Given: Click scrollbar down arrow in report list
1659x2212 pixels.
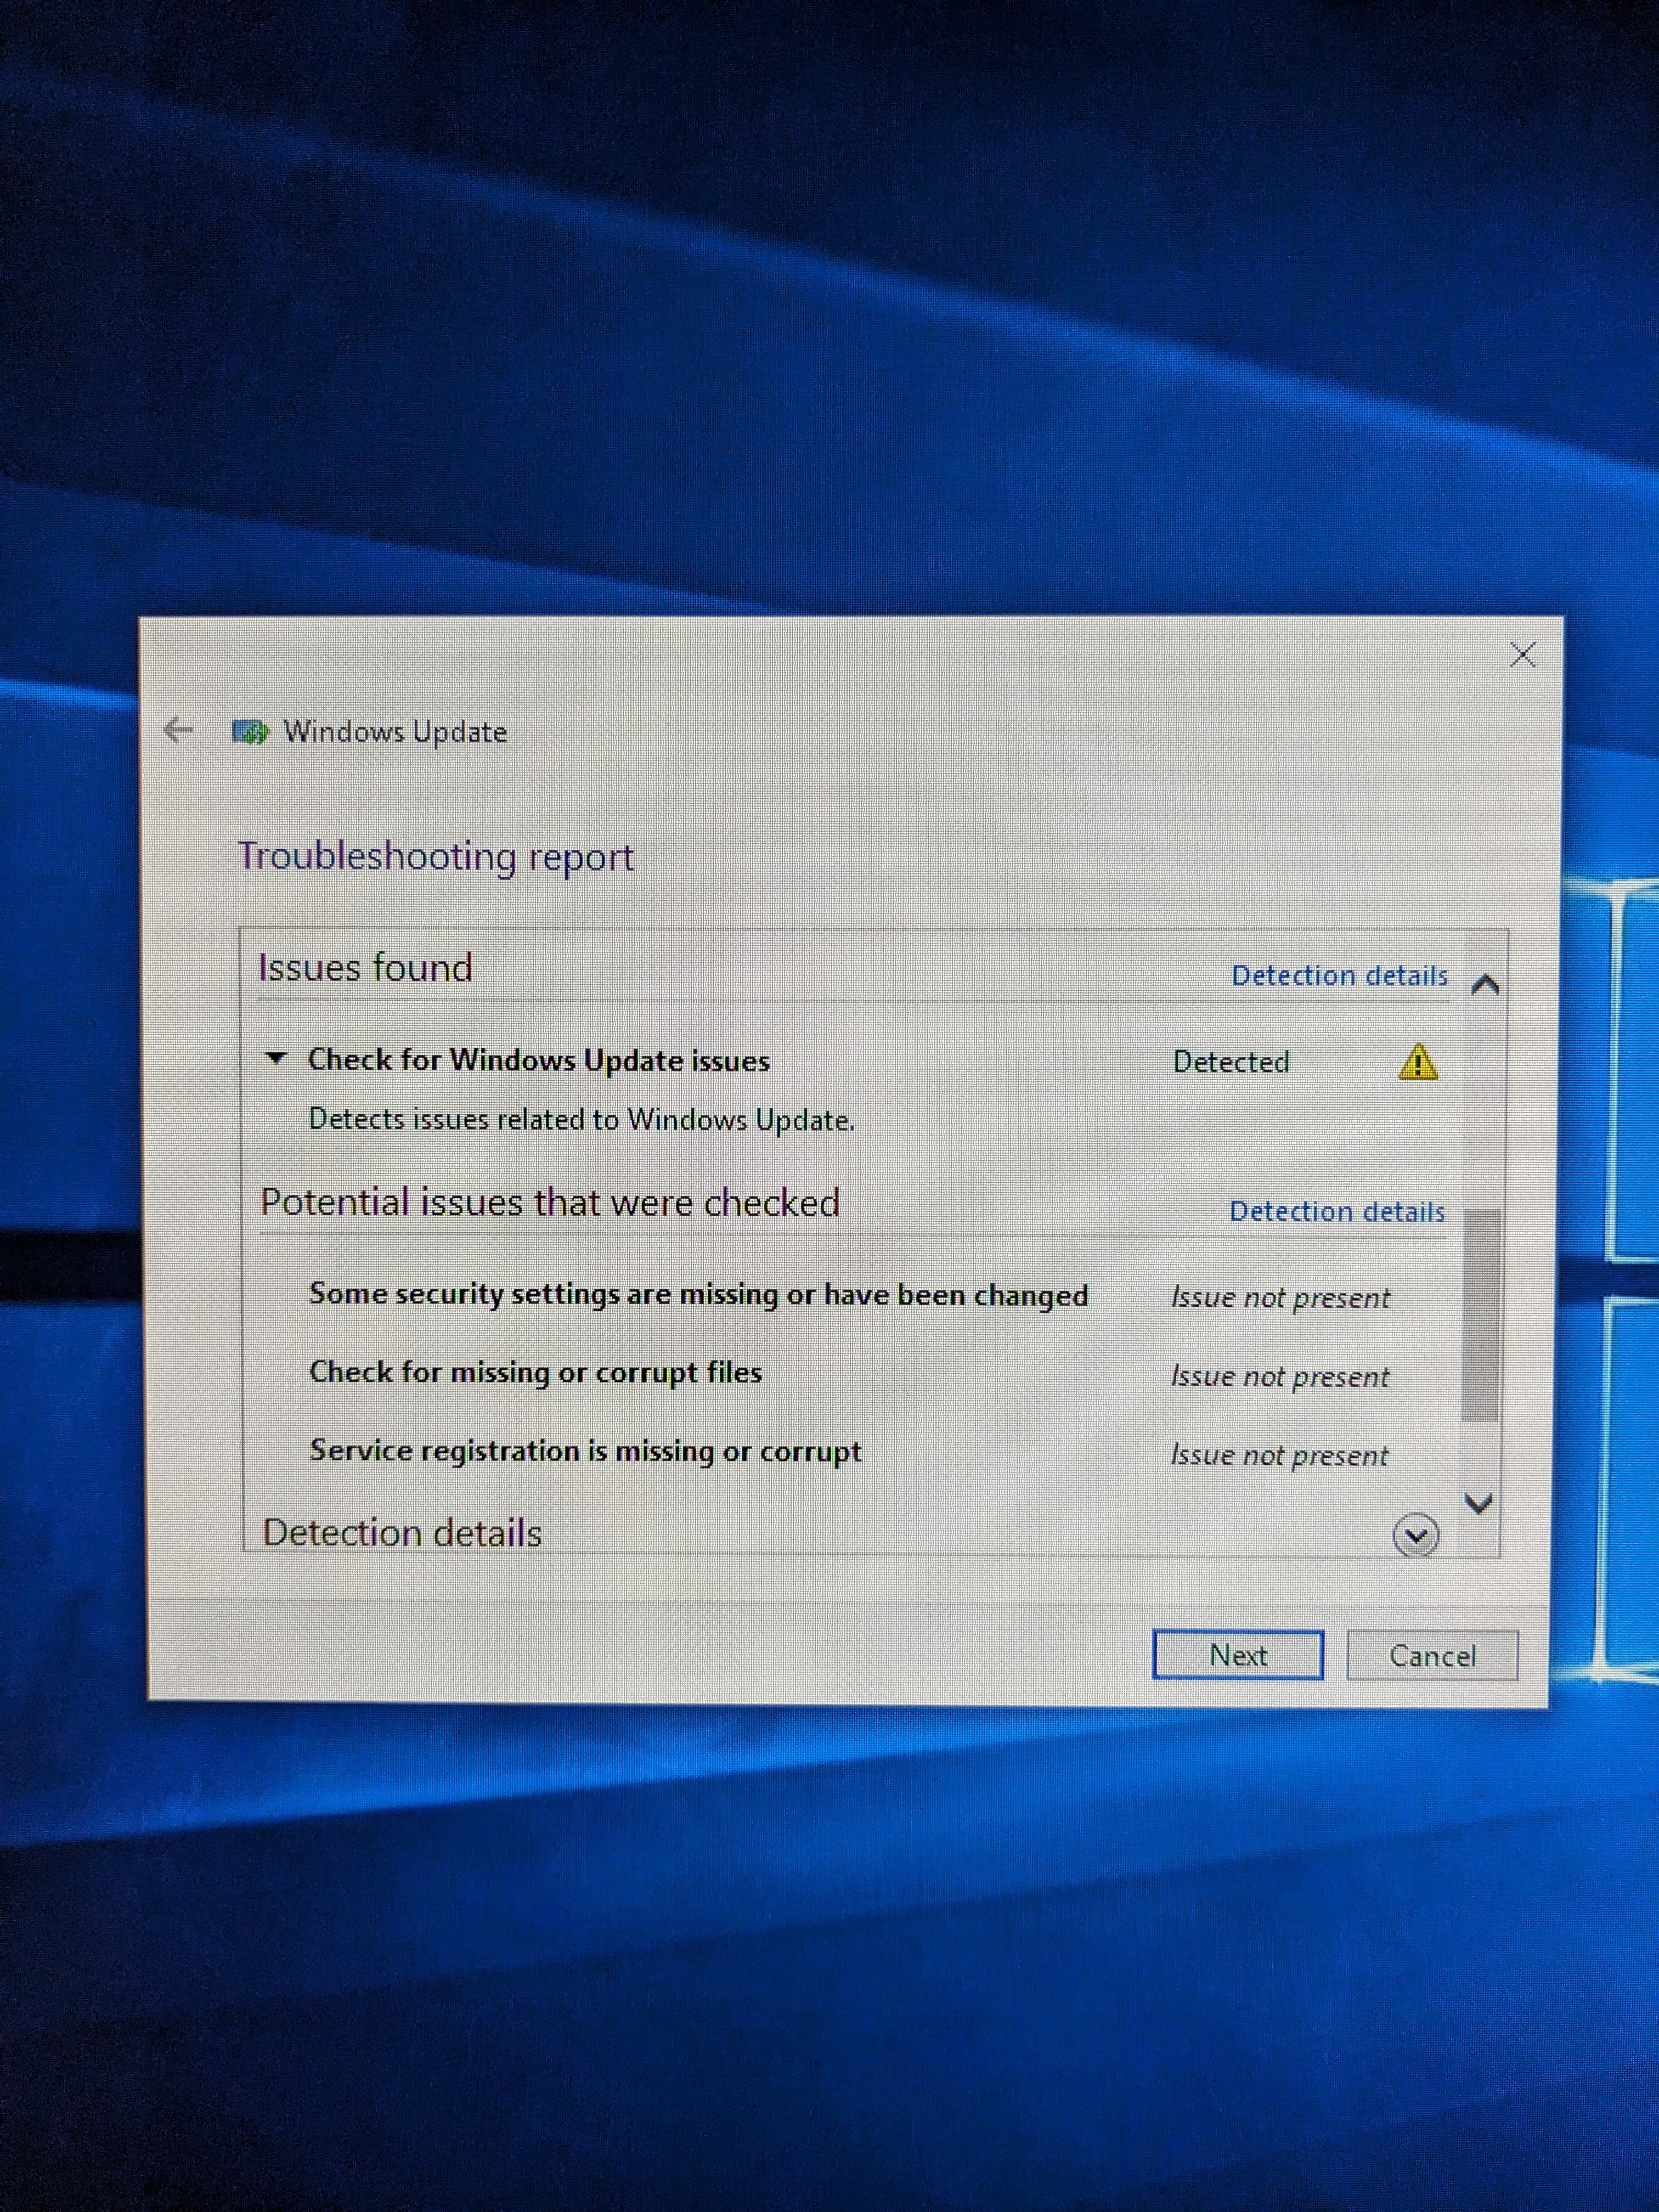Looking at the screenshot, I should [1478, 1502].
